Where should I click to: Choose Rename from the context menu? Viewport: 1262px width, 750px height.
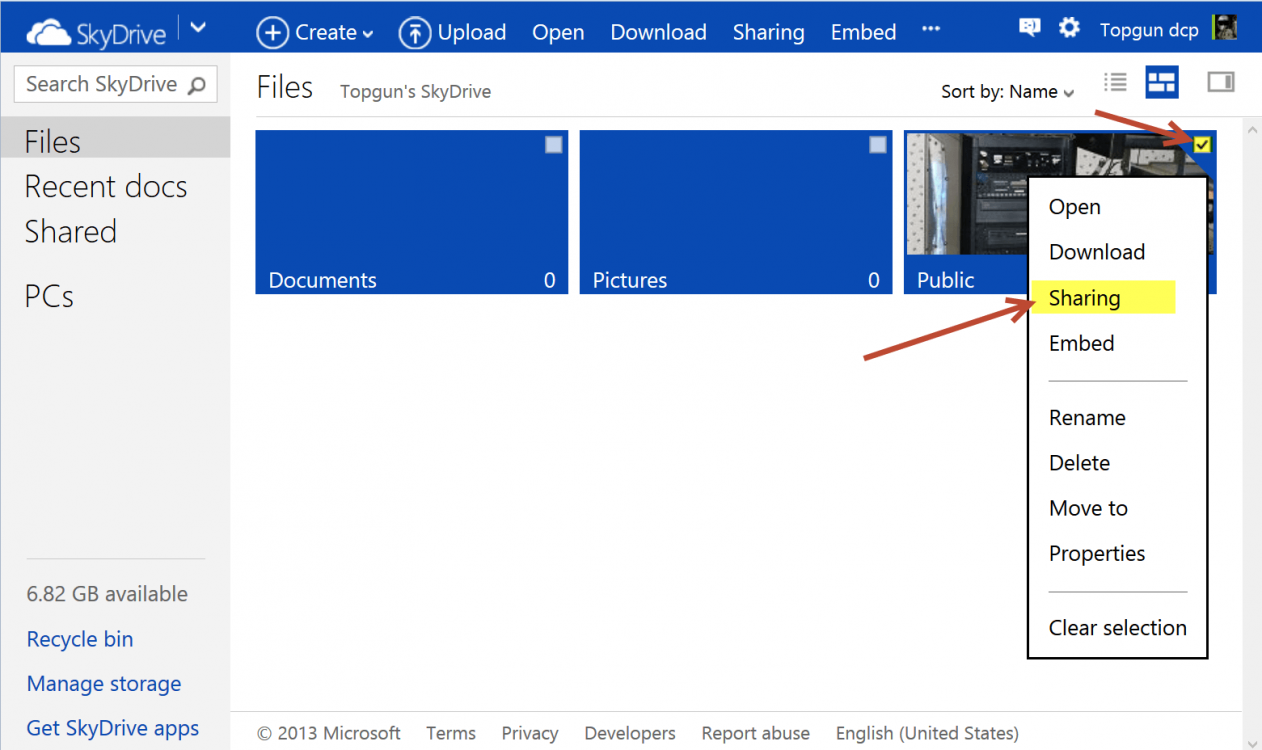tap(1087, 418)
